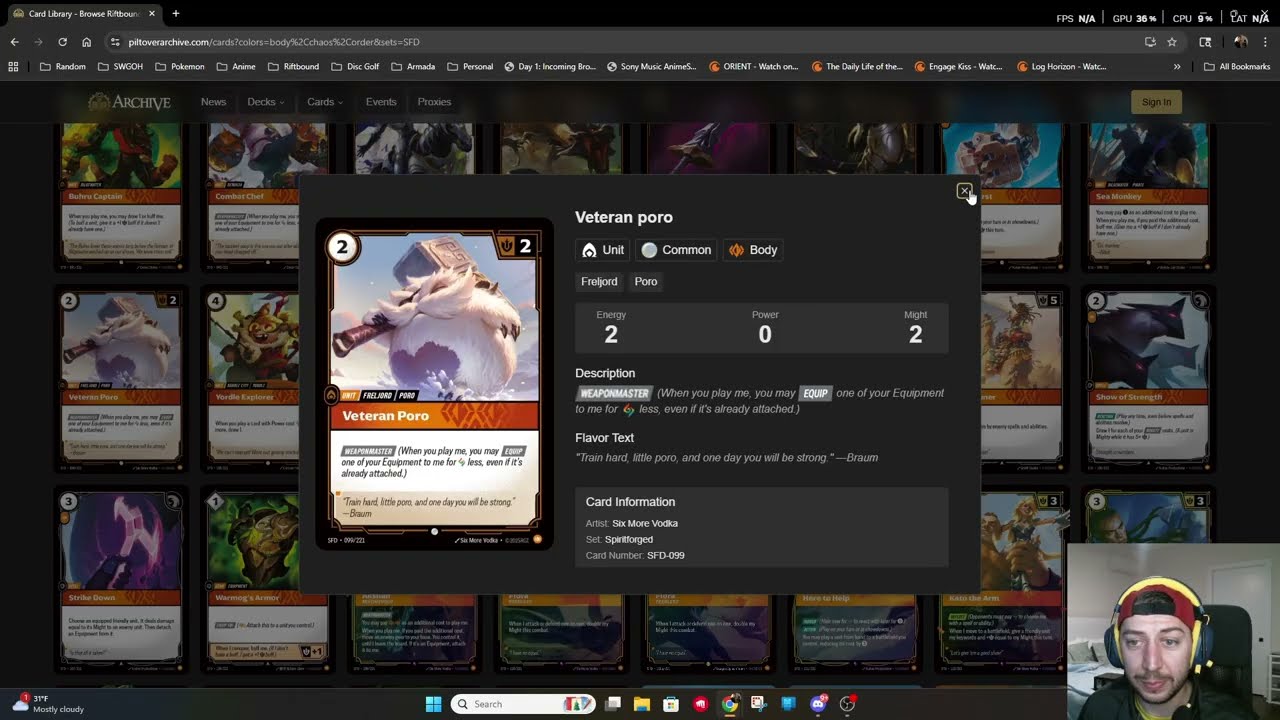The width and height of the screenshot is (1280, 720).
Task: Open the Random bookmarks folder
Action: pyautogui.click(x=63, y=67)
